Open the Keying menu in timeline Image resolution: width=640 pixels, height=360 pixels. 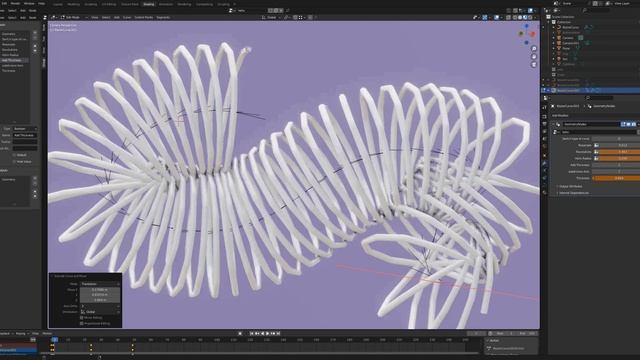click(21, 333)
